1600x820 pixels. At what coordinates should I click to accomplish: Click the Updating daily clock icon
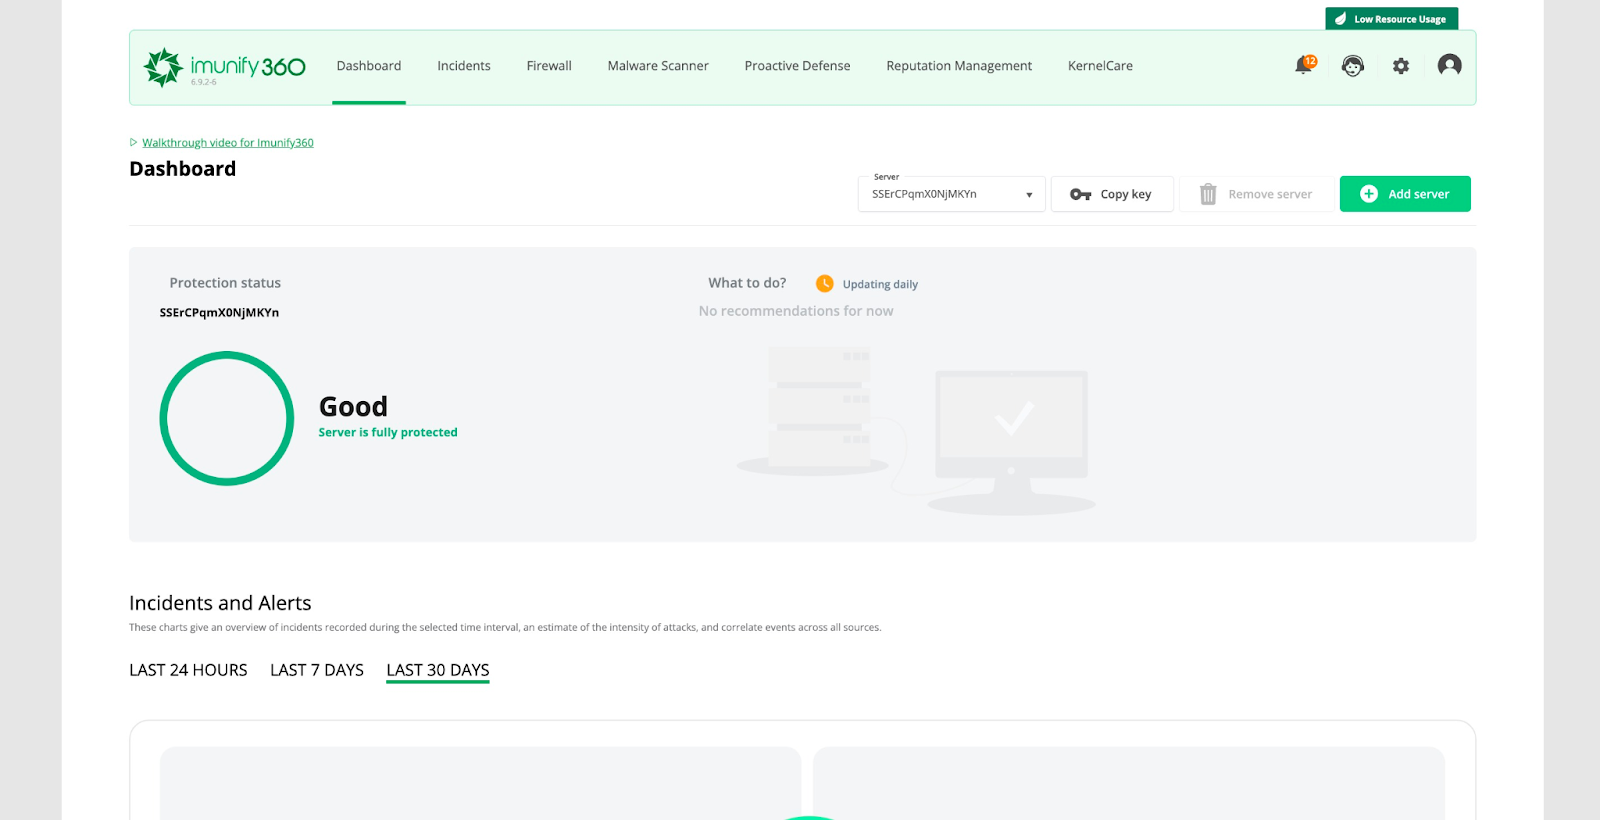point(824,284)
